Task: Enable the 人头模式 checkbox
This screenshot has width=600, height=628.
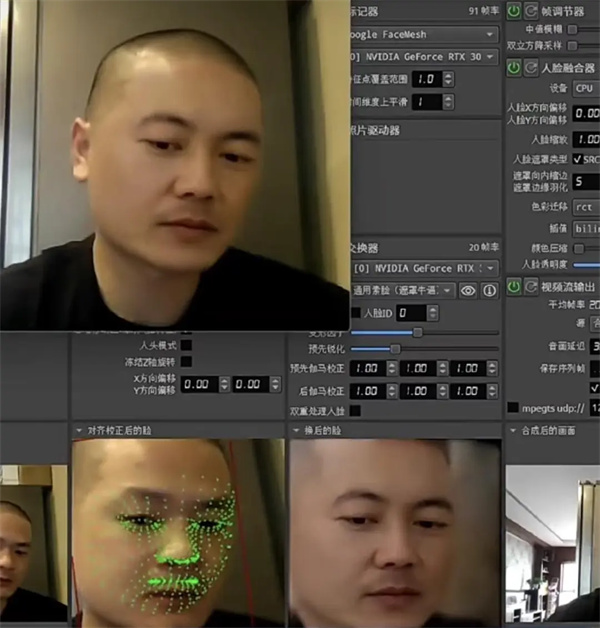Action: point(186,345)
